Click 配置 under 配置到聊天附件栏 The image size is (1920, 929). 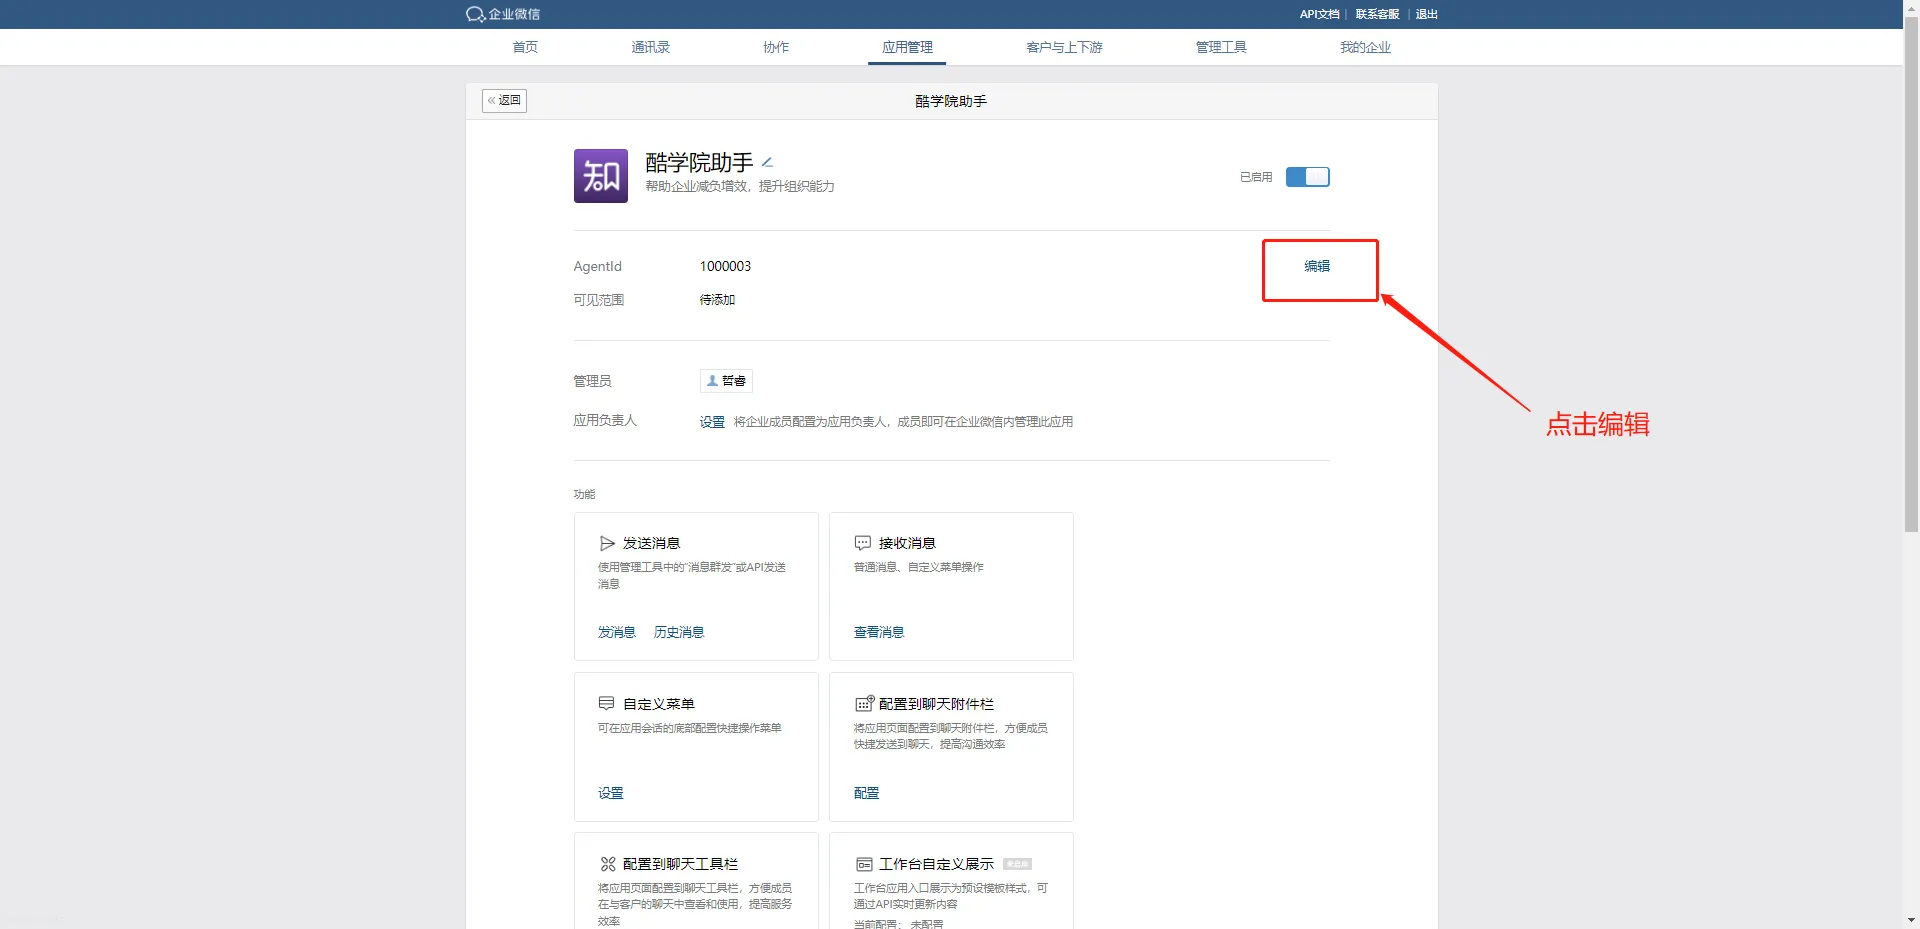867,793
